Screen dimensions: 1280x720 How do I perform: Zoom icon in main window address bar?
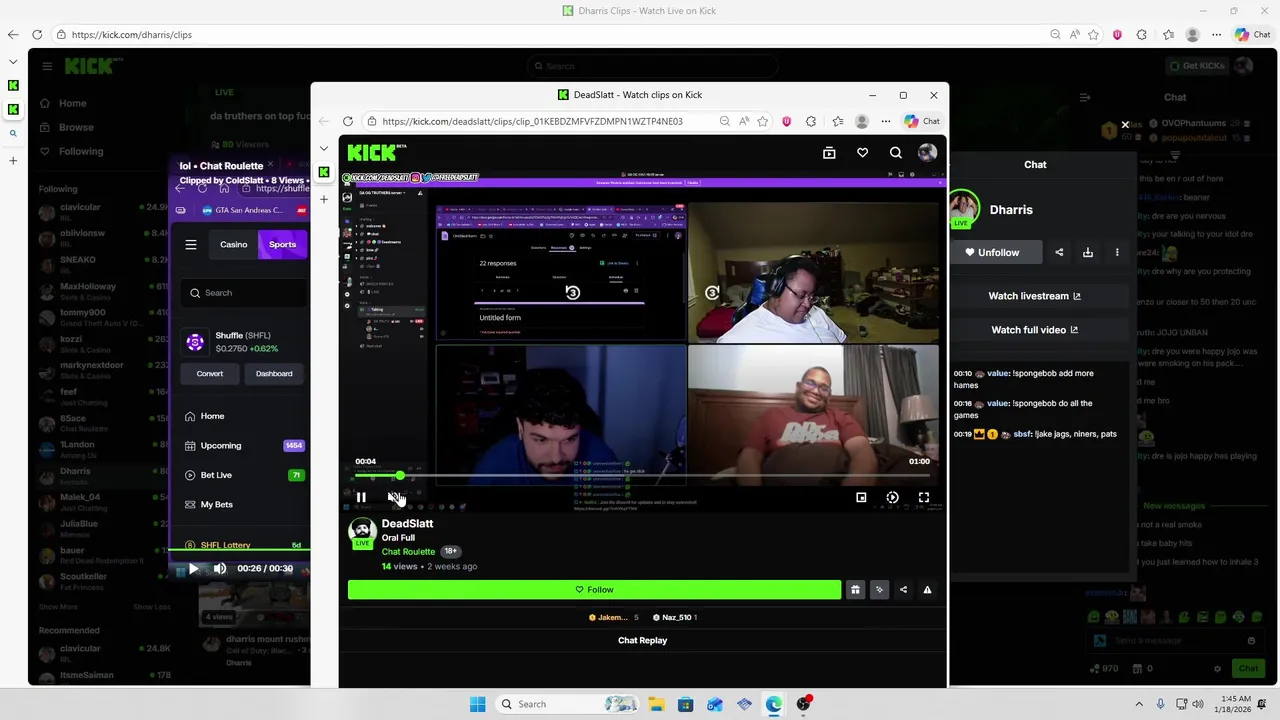[x=1055, y=34]
